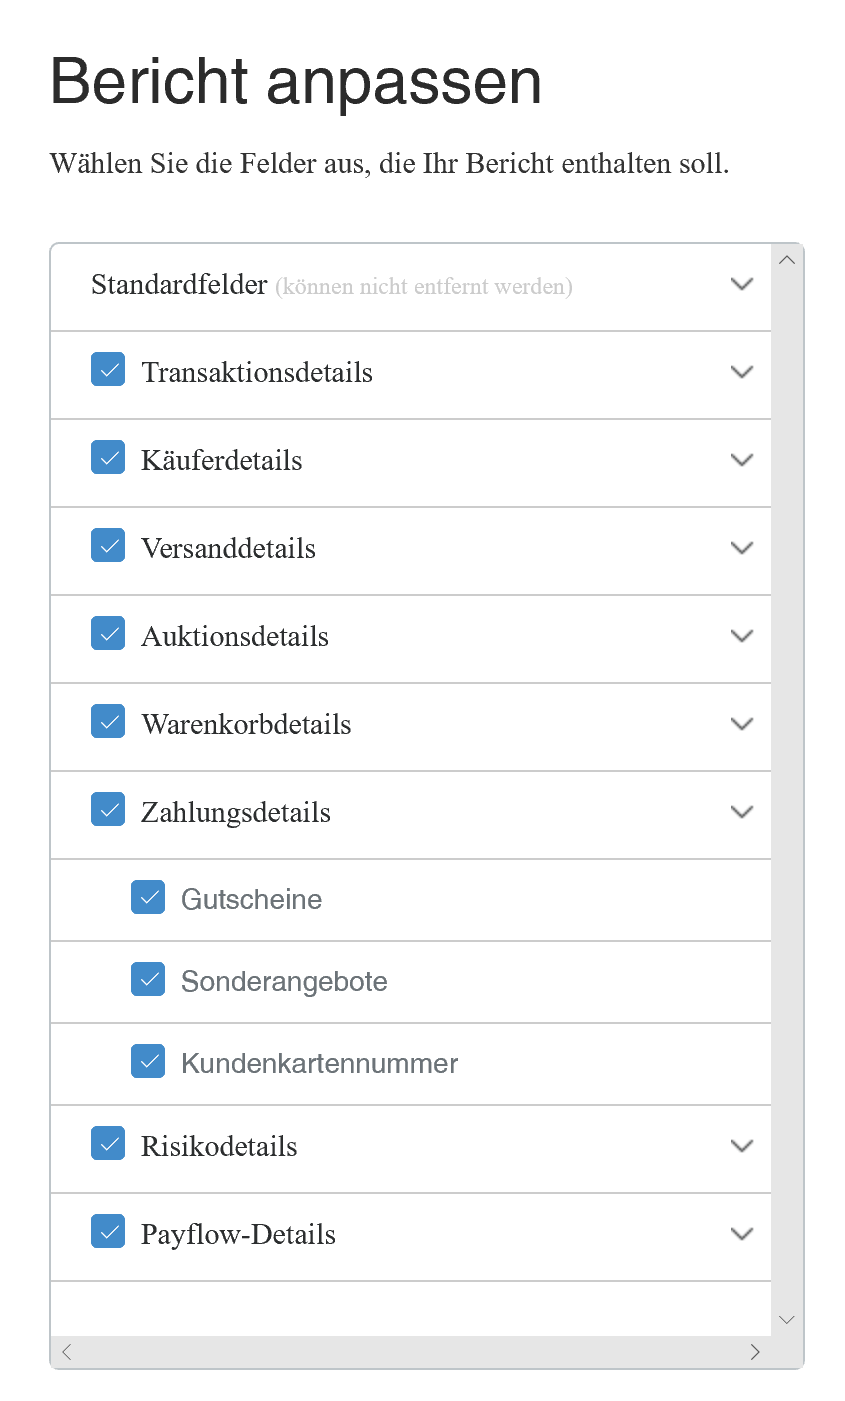Uncheck the Payflow-Details checkbox

pos(108,1231)
